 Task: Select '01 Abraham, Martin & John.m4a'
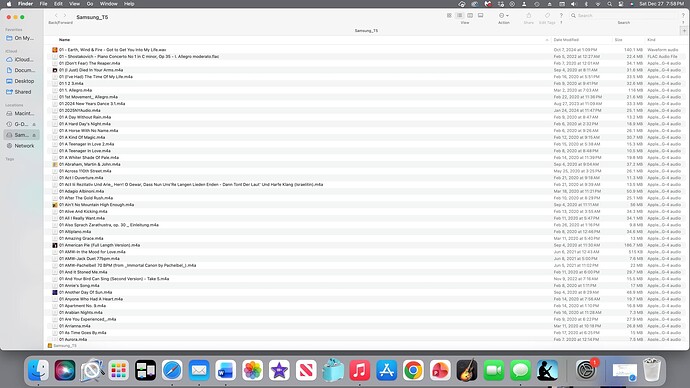click(x=90, y=165)
